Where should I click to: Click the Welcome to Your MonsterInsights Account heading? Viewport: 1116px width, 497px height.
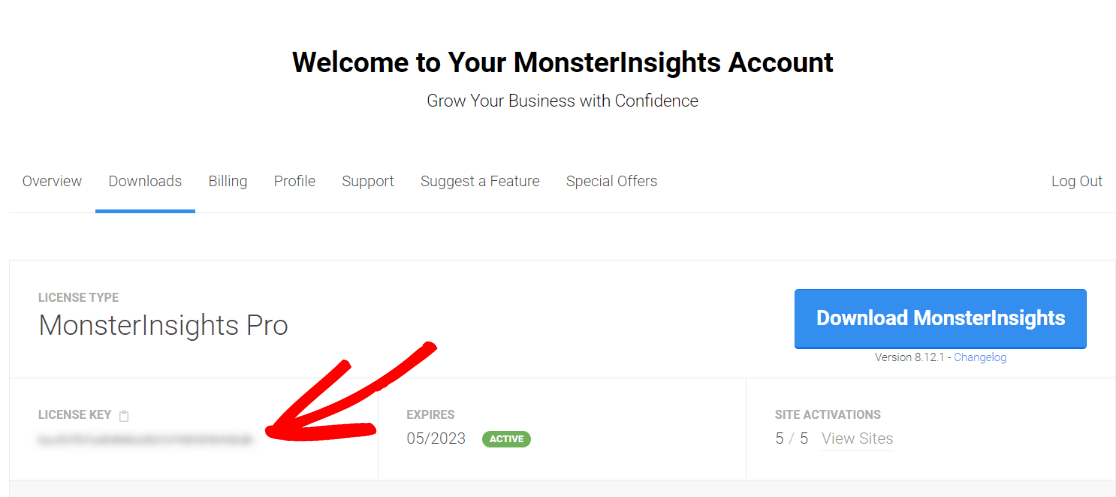(x=563, y=62)
